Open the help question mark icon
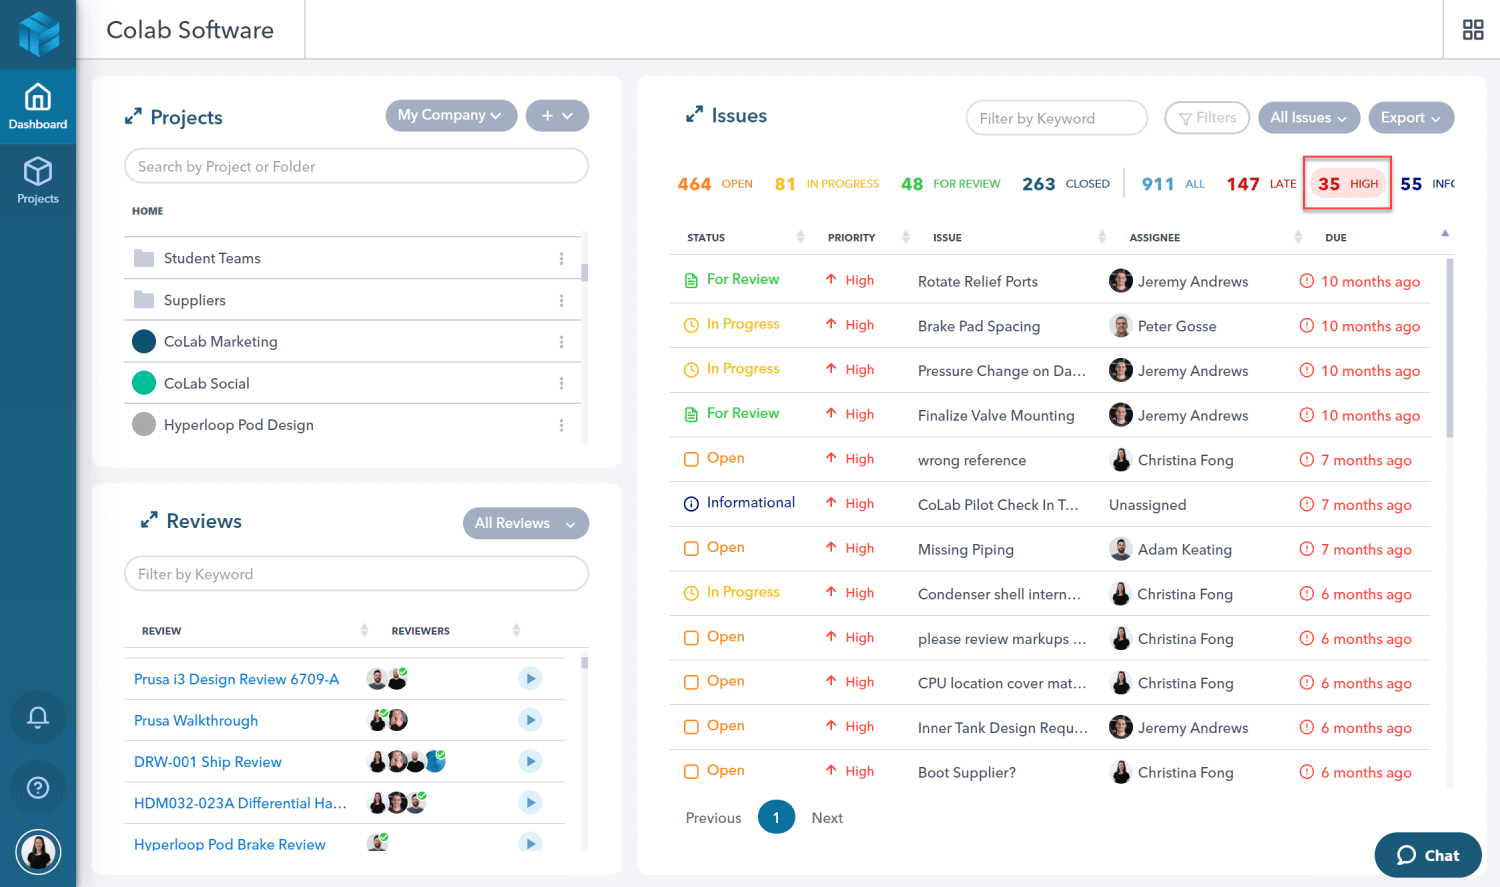1500x887 pixels. click(x=38, y=788)
